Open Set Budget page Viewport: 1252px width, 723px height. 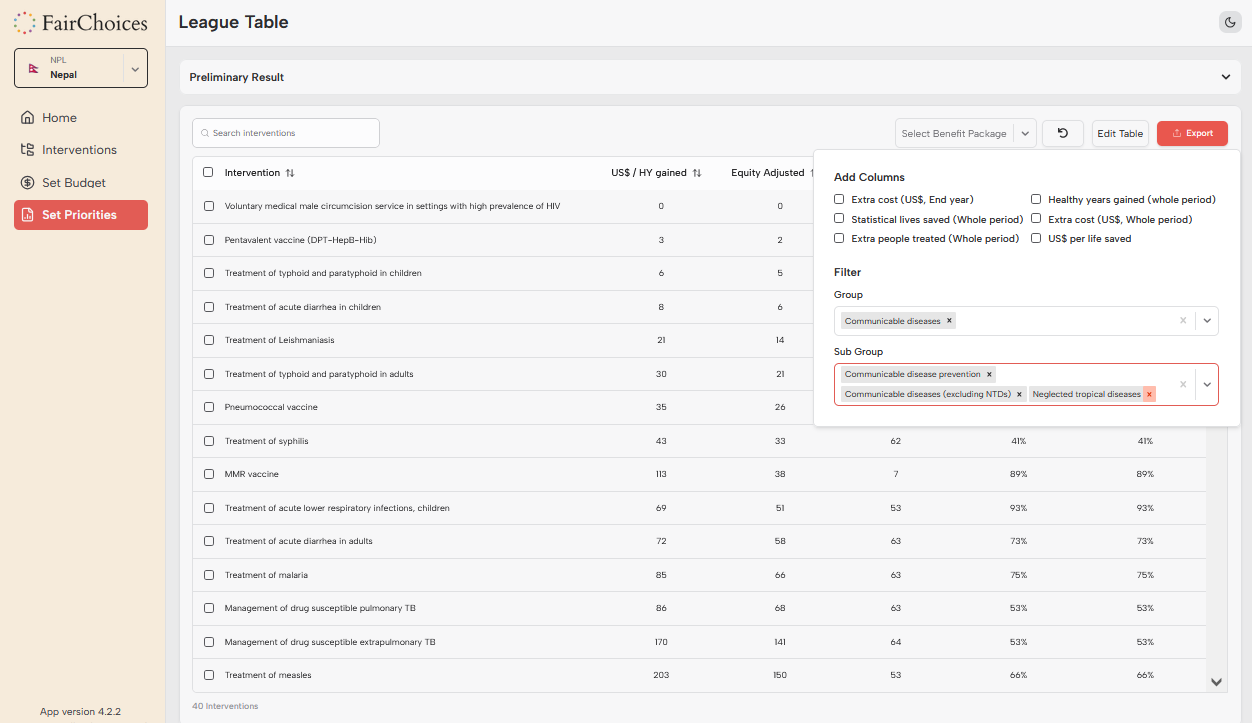(x=73, y=183)
